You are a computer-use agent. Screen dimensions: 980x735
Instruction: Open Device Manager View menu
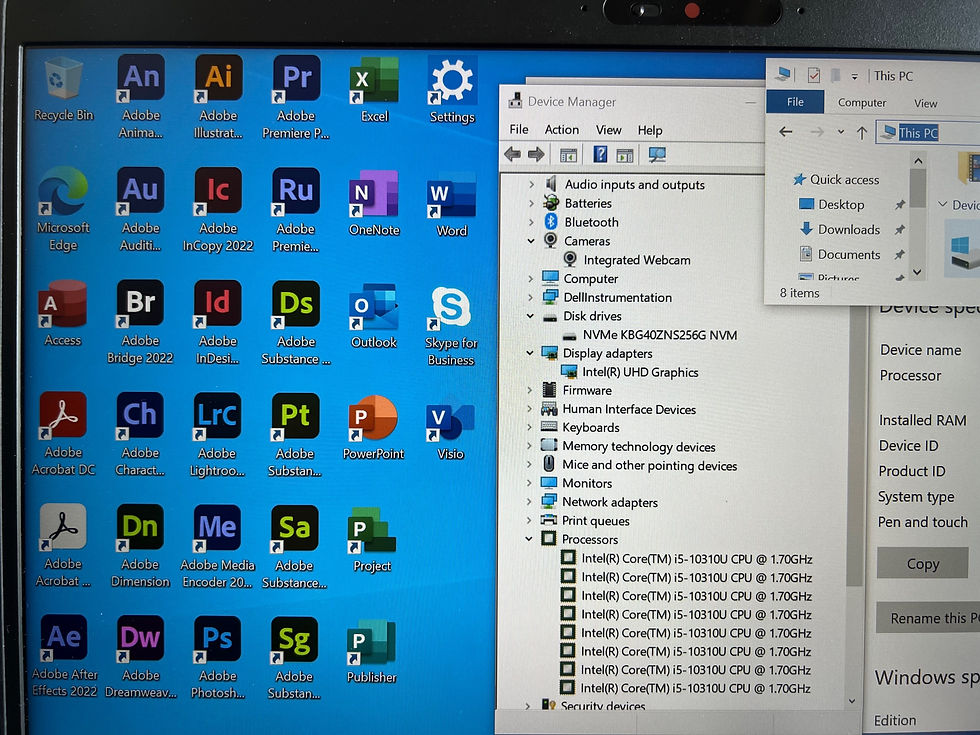(608, 130)
